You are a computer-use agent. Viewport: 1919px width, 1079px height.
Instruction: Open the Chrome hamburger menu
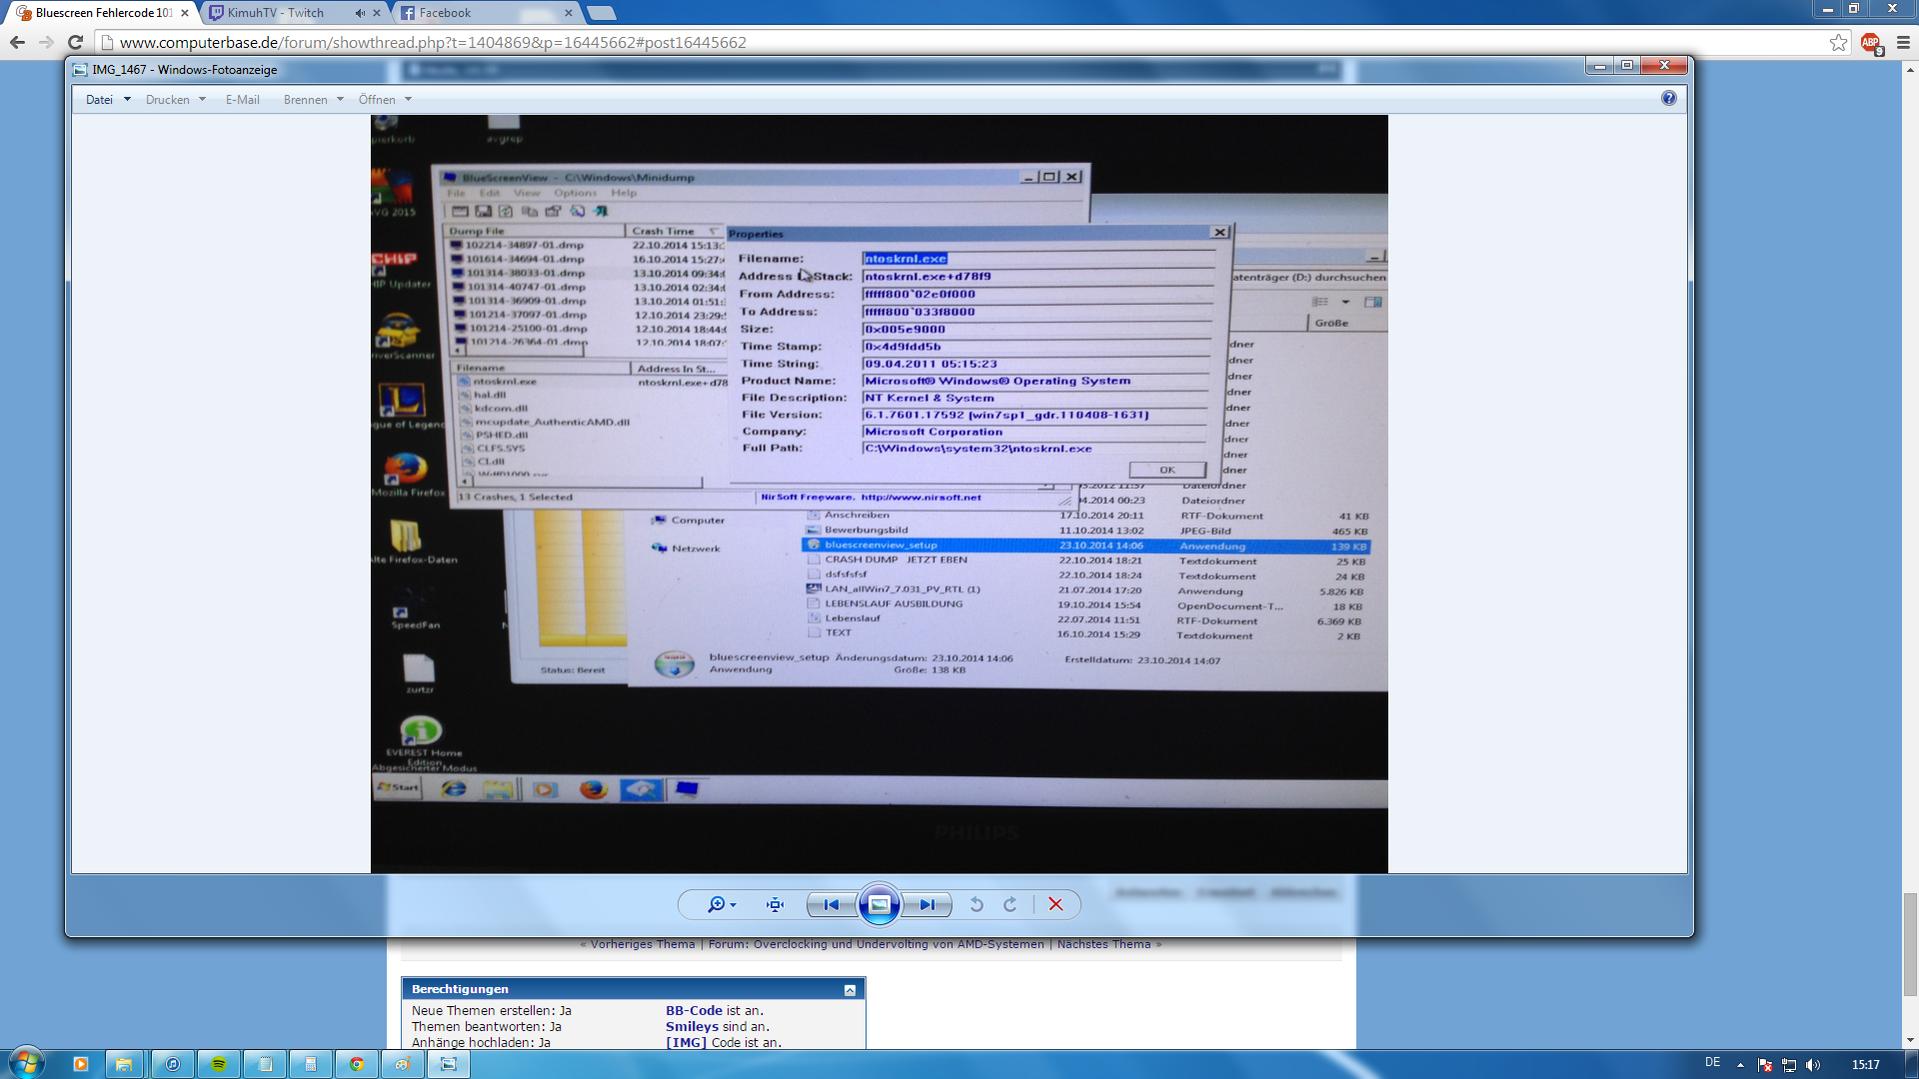point(1902,42)
